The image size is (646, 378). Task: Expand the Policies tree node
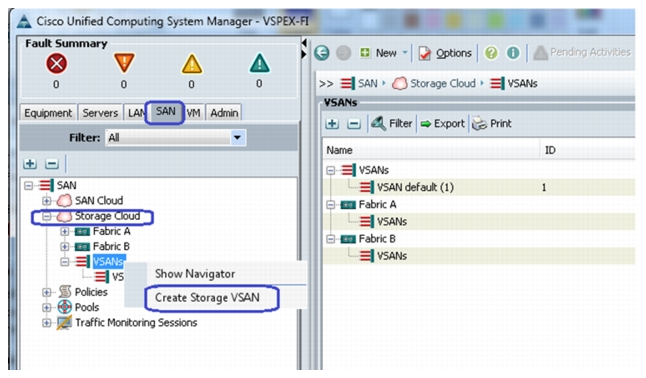coord(47,292)
